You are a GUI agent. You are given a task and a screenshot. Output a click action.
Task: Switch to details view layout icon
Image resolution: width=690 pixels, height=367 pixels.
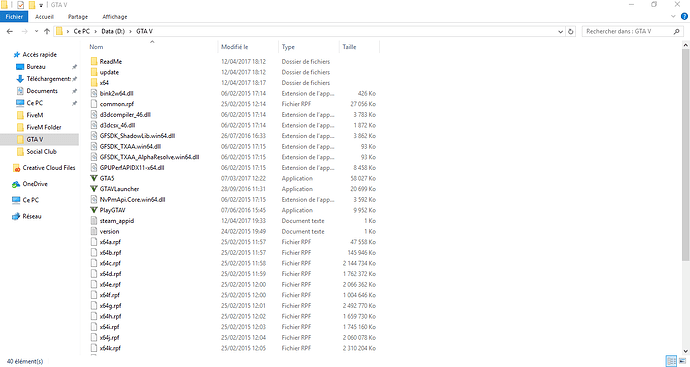point(672,361)
